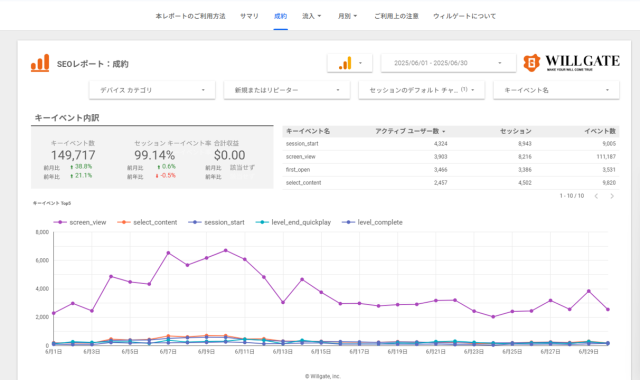This screenshot has height=380, width=640.
Task: Click the 38.8% month-over-month change
Action: (x=81, y=167)
